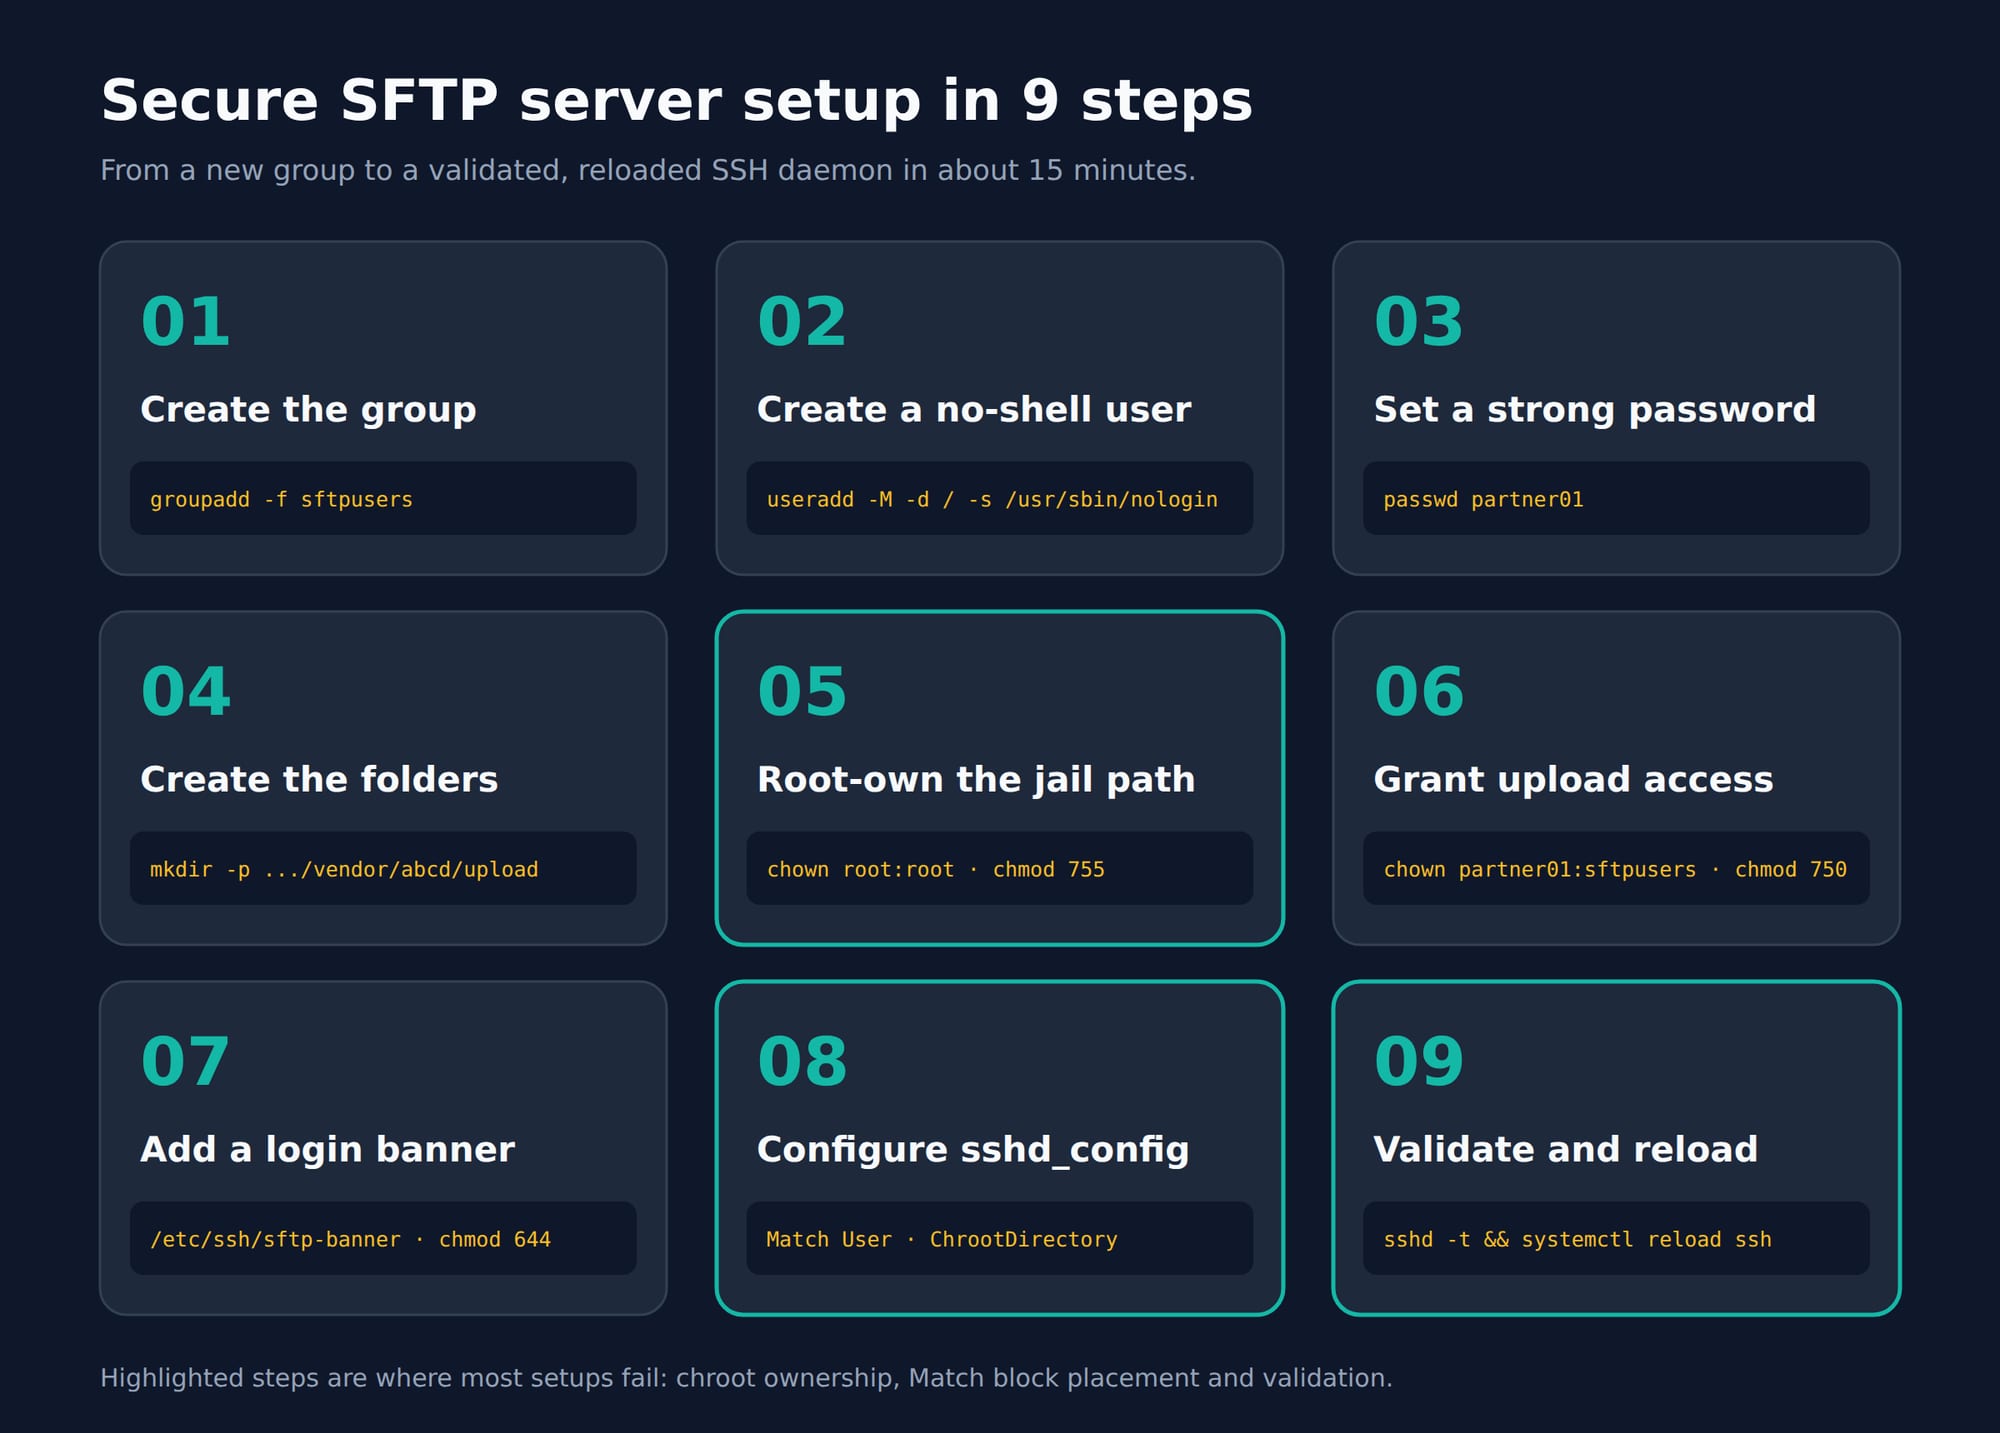Screen dimensions: 2000x1433
Task: Click the title "Secure SFTP server setup in 9 steps"
Action: (676, 101)
